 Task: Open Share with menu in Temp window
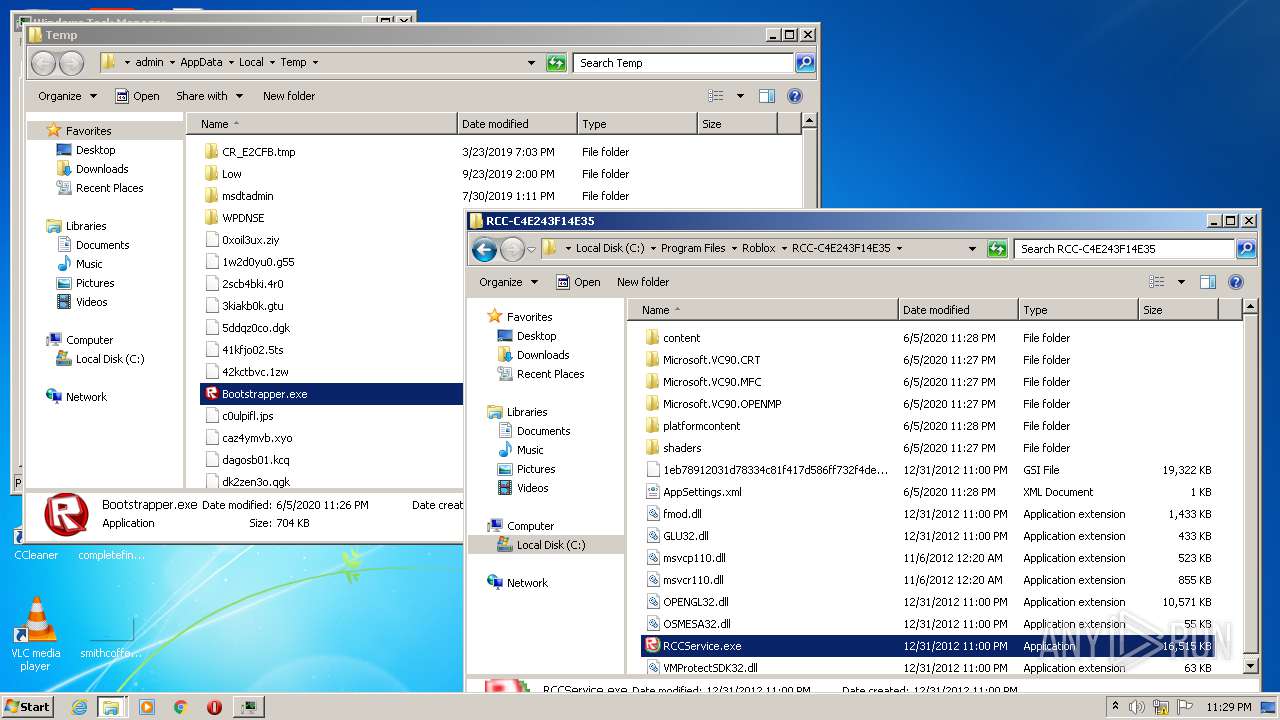tap(209, 96)
